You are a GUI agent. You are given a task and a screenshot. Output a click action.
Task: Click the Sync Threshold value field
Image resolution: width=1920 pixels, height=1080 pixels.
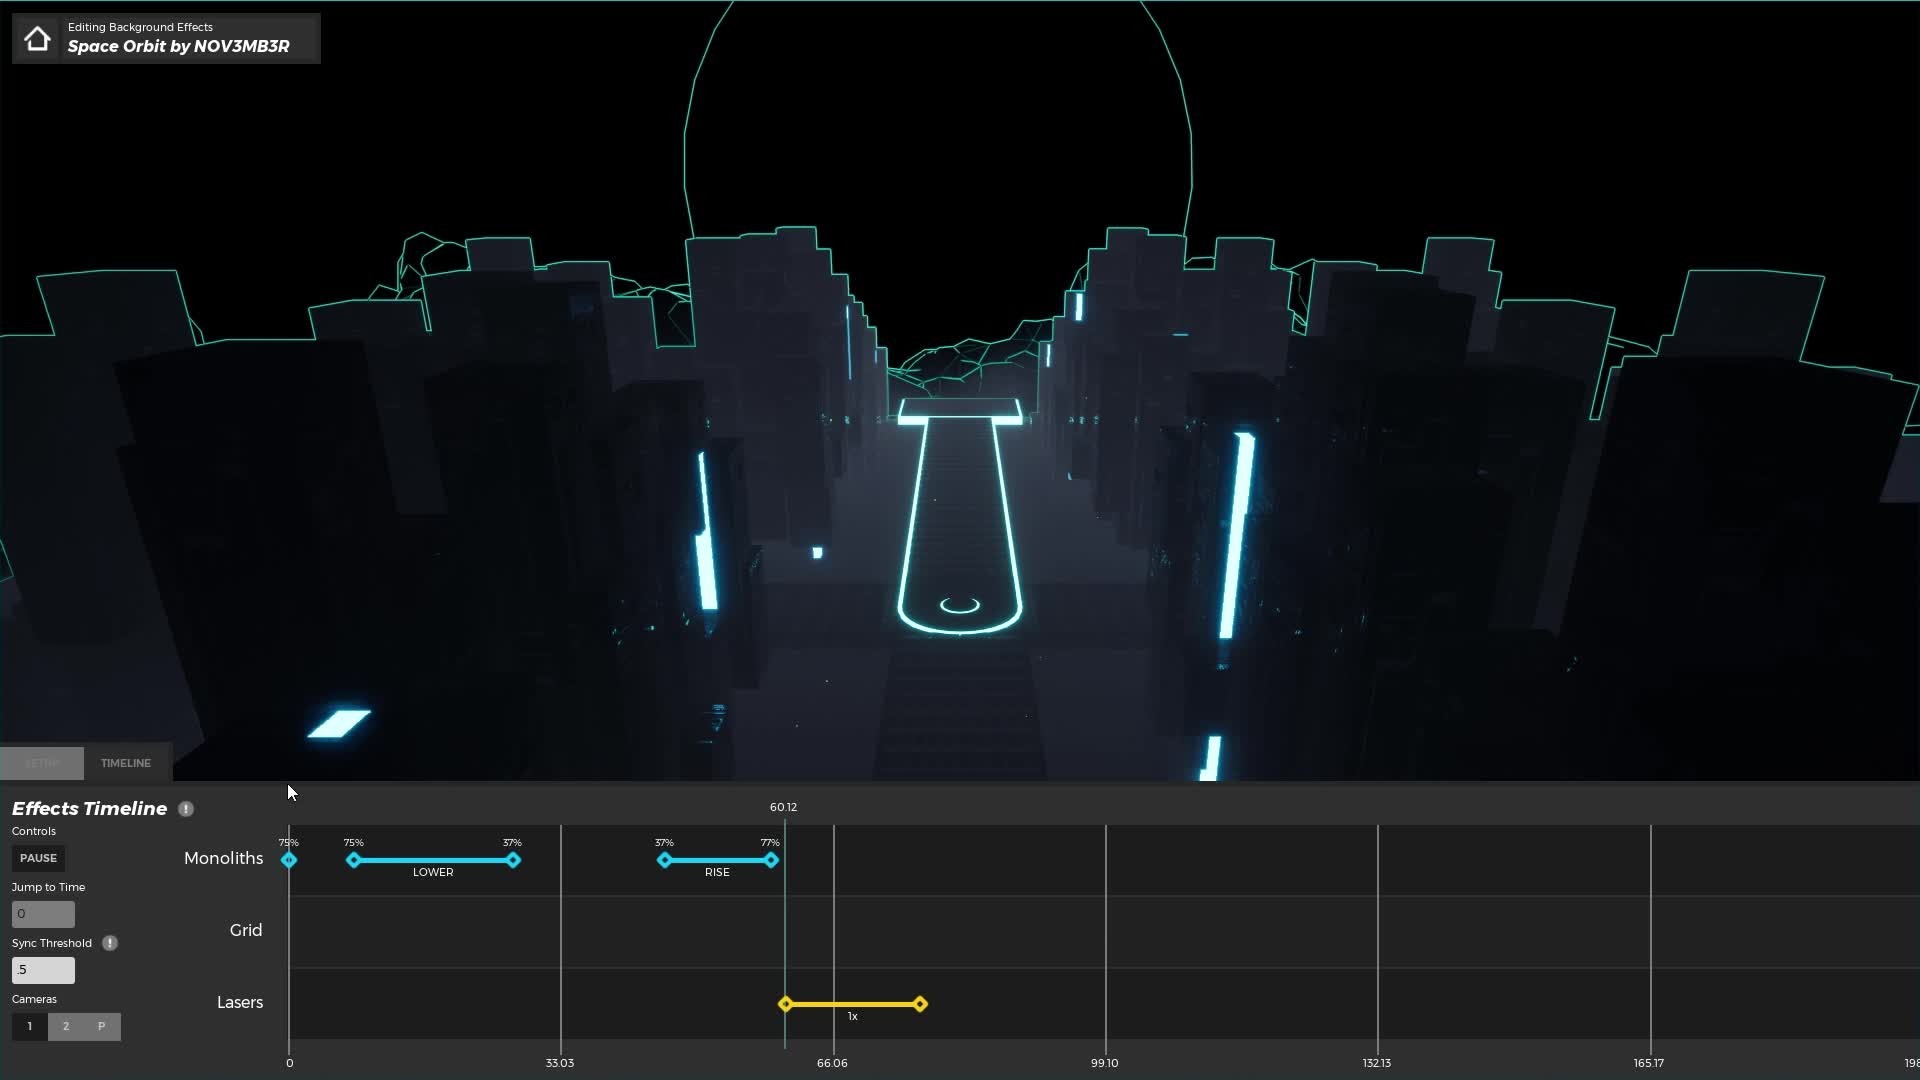coord(43,970)
